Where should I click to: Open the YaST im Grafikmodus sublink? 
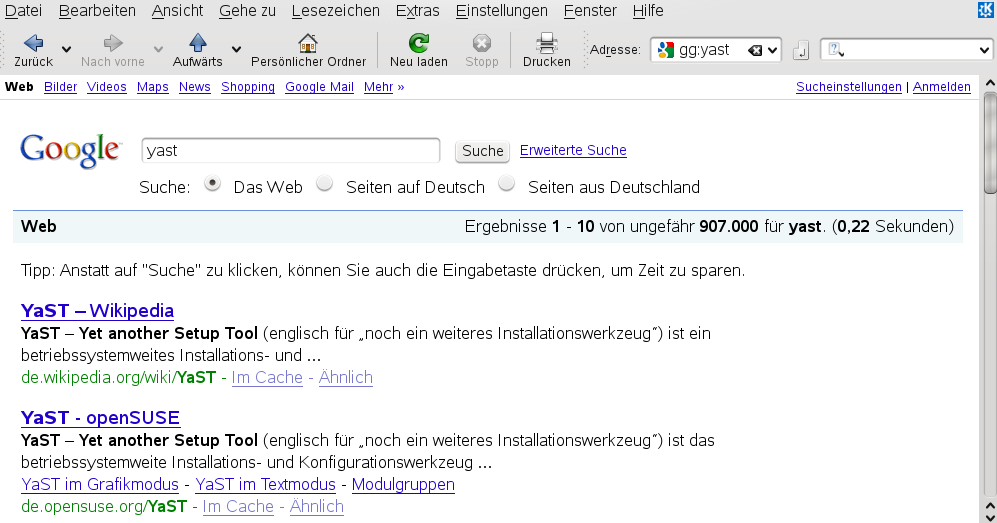coord(100,484)
